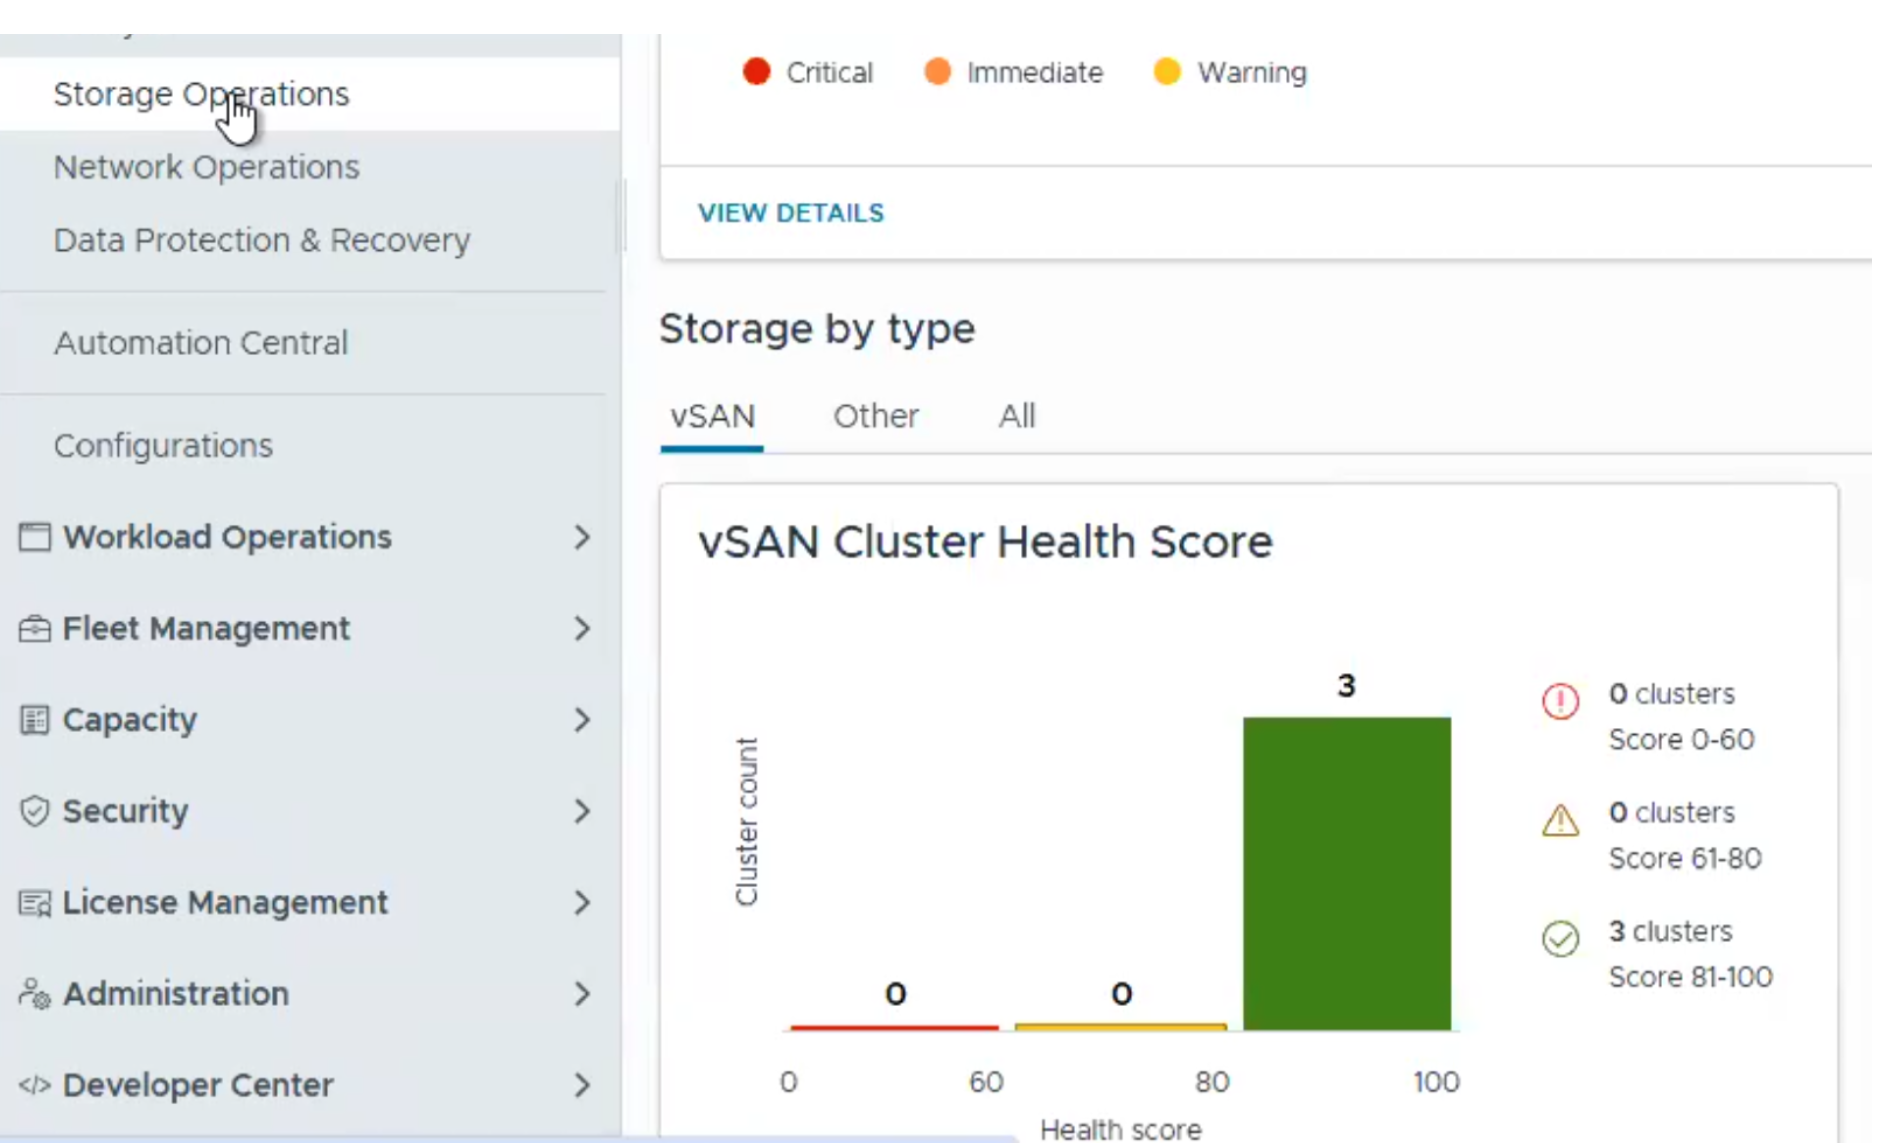Image resolution: width=1893 pixels, height=1143 pixels.
Task: Expand the Fleet Management chevron
Action: (x=582, y=629)
